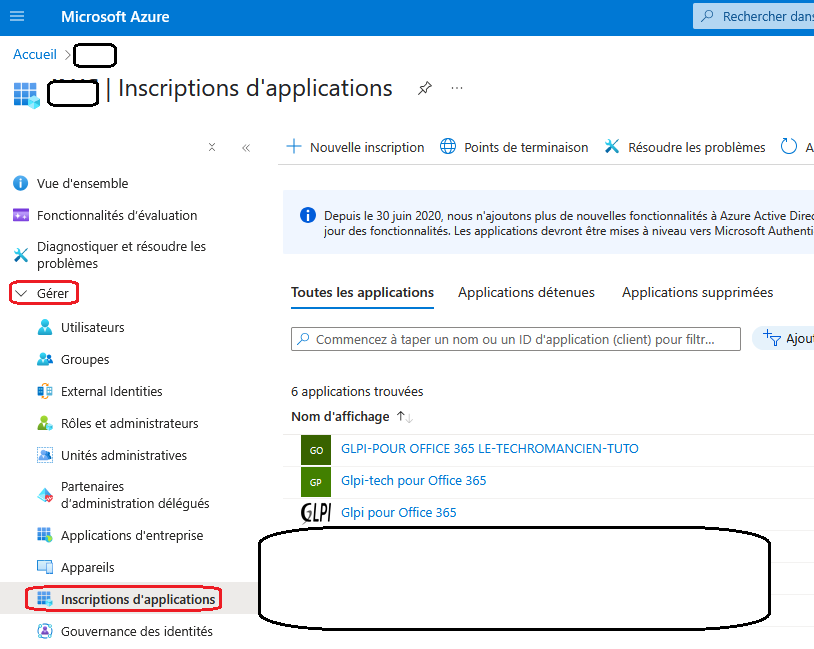The height and width of the screenshot is (649, 814).
Task: Select the Toutes les applications tab
Action: (x=362, y=292)
